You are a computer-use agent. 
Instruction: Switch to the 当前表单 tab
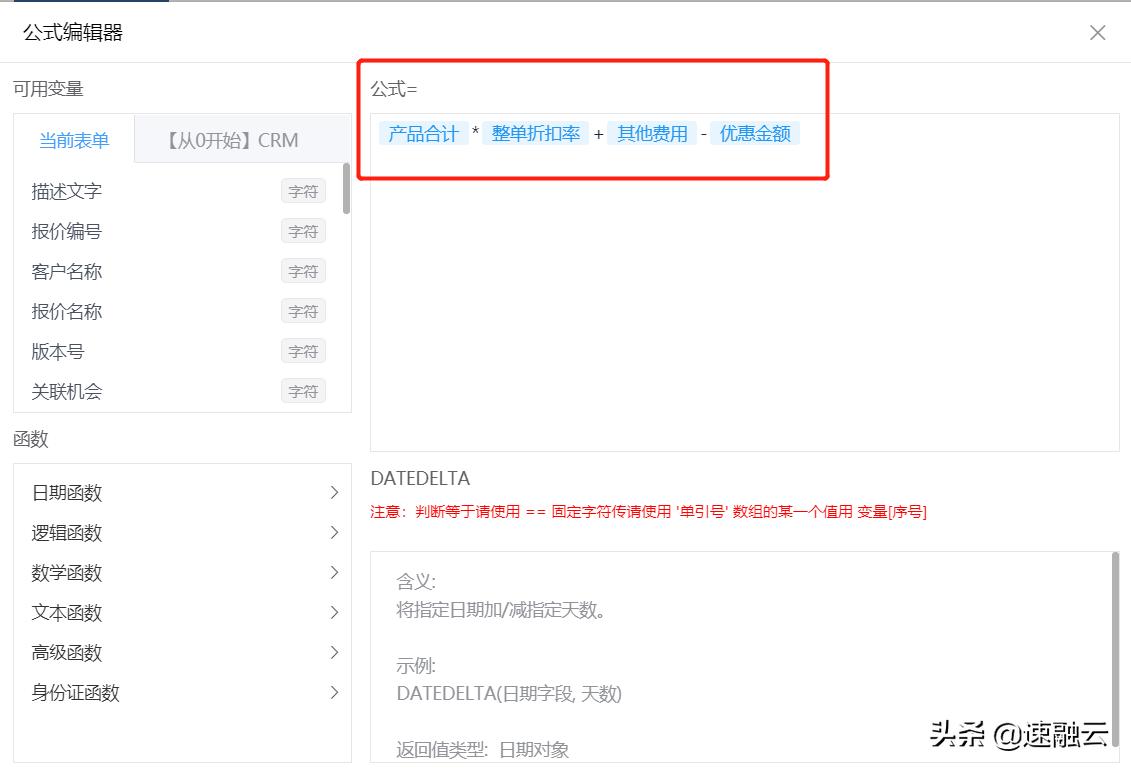point(75,140)
